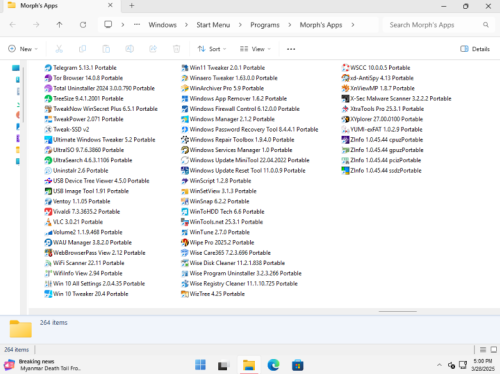This screenshot has height=374, width=500.
Task: Click the Telegram 5.13.1 Portable icon
Action: point(48,68)
